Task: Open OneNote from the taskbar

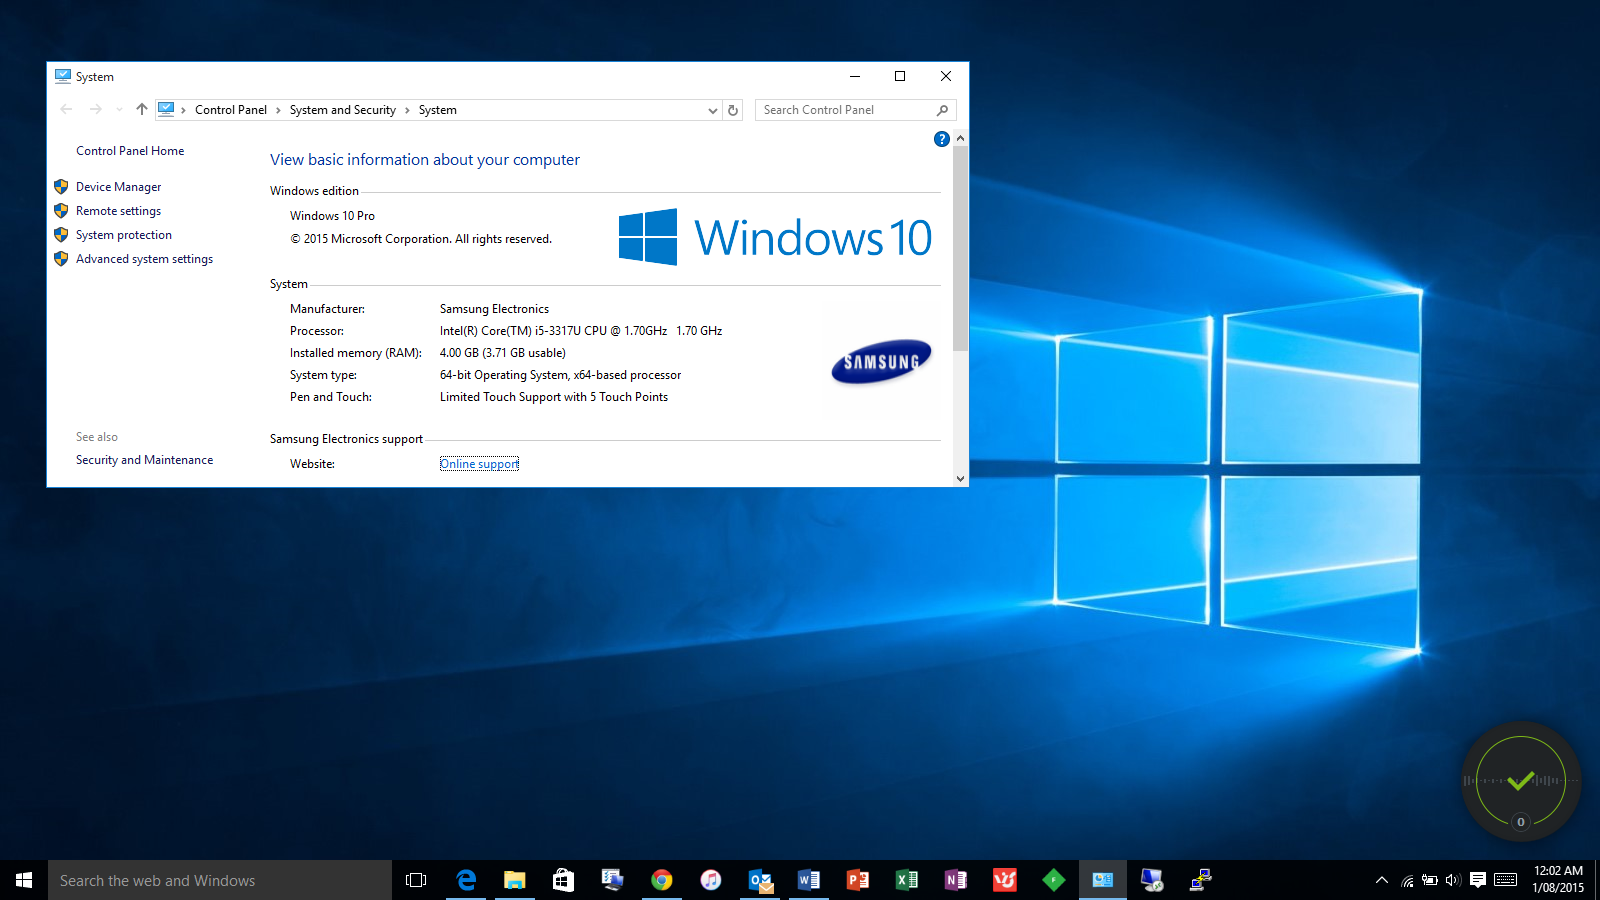Action: pos(955,880)
